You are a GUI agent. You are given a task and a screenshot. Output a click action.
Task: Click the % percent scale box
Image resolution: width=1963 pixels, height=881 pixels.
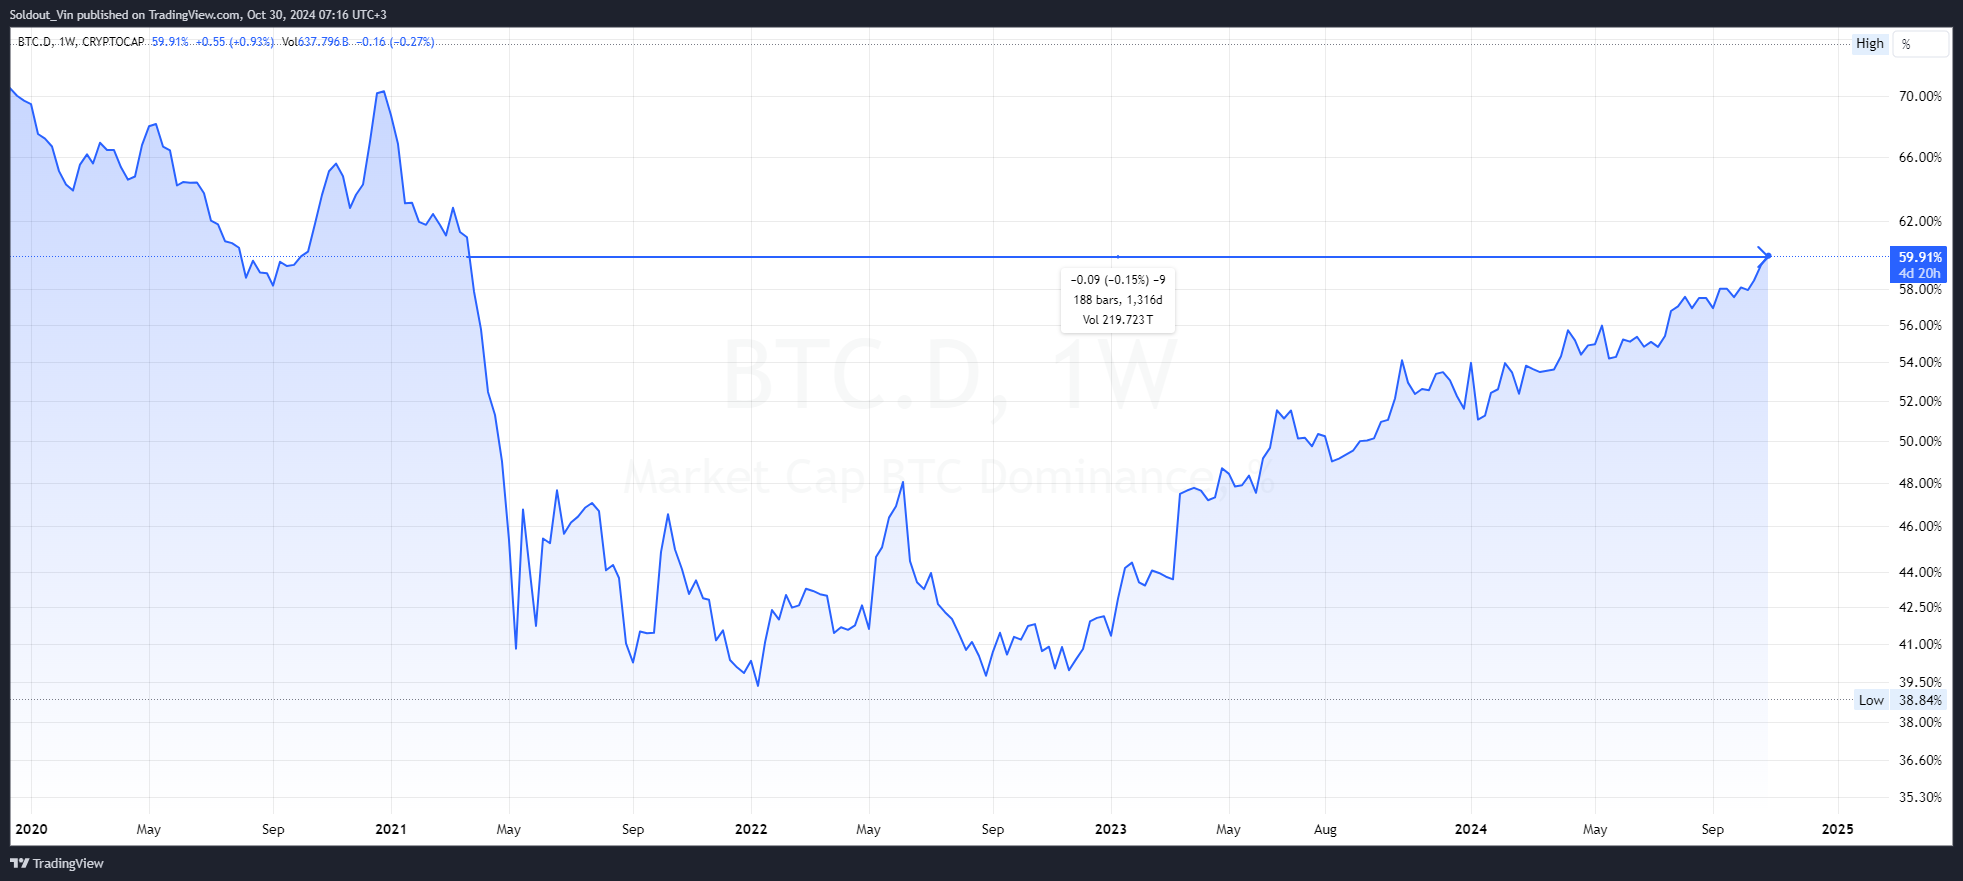1923,44
